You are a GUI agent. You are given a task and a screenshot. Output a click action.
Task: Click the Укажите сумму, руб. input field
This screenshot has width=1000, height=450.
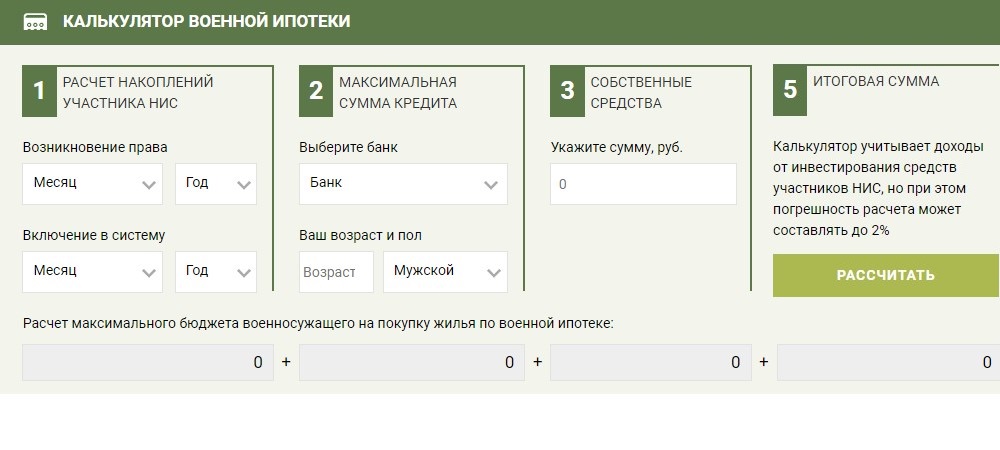click(643, 184)
